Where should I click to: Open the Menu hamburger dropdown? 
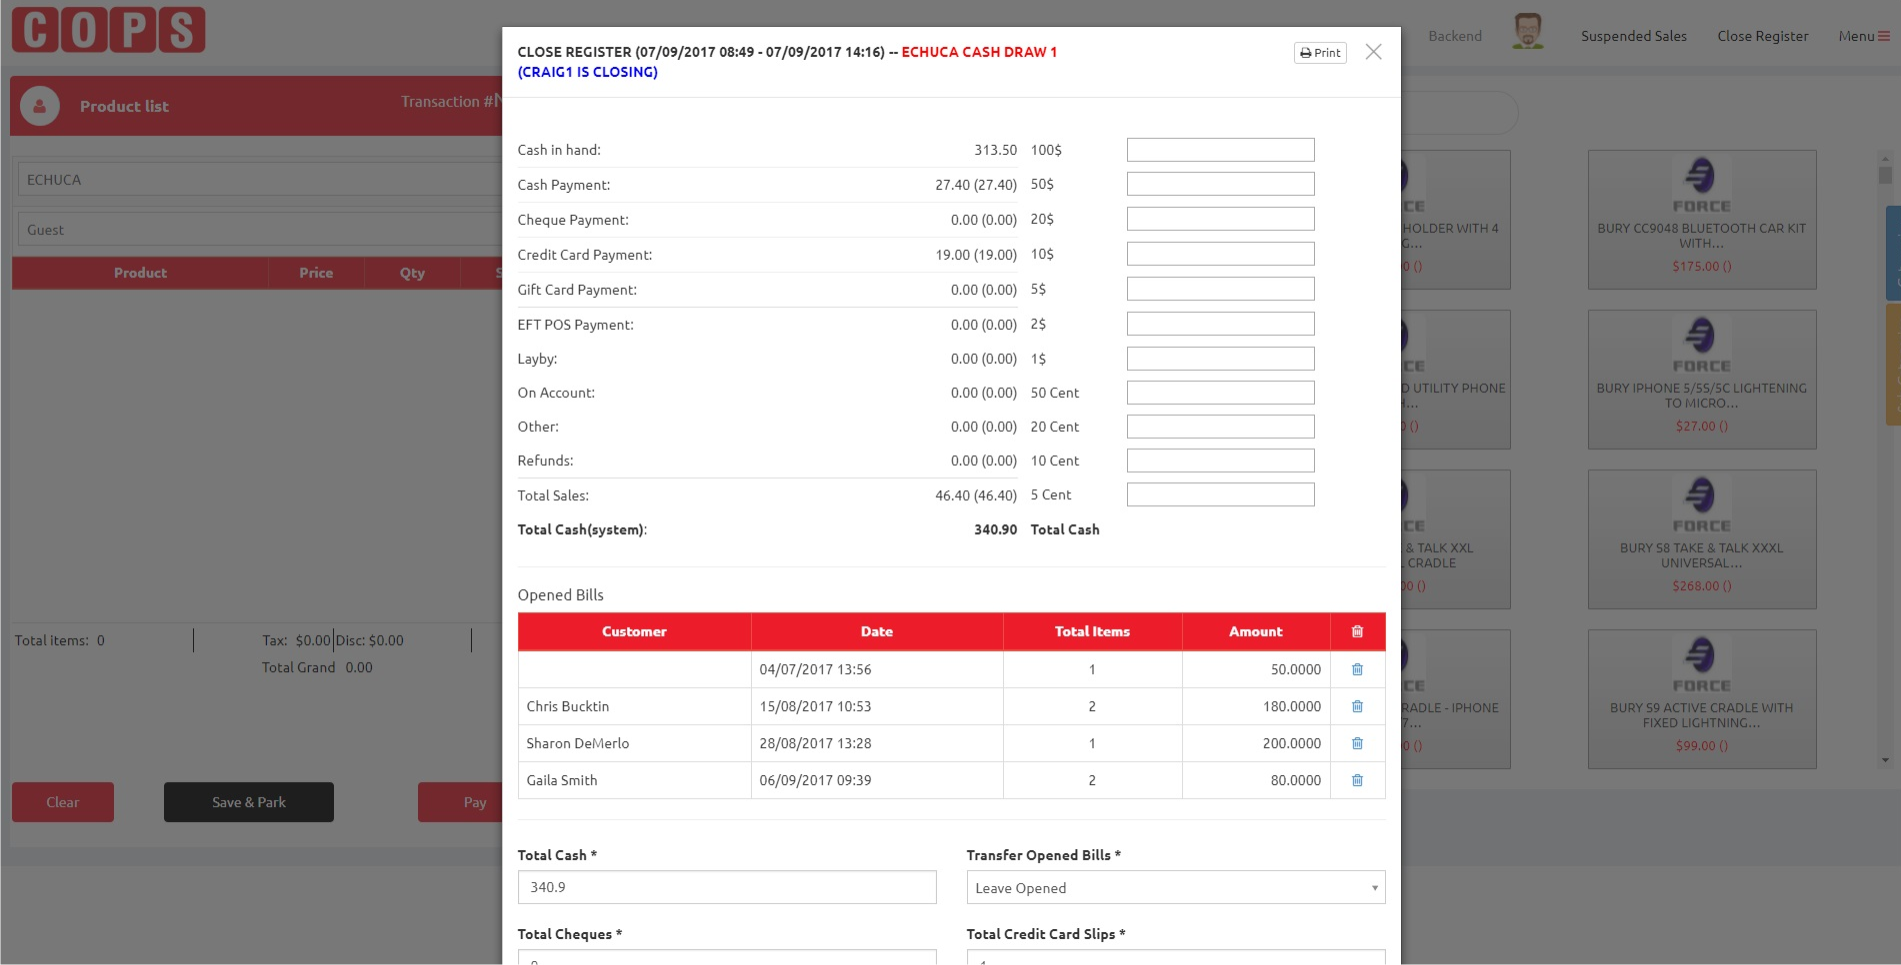pos(1863,36)
